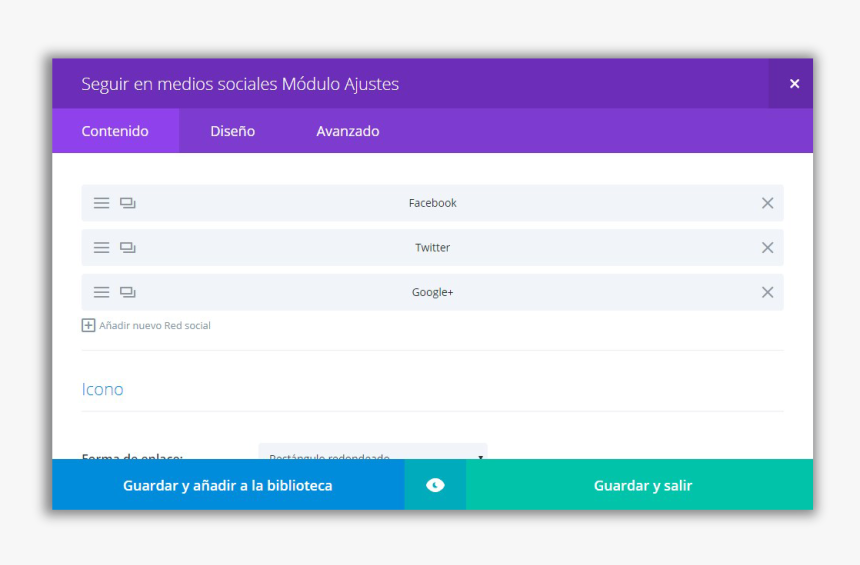Click the Google+ row drag handle
860x565 pixels.
coord(101,292)
